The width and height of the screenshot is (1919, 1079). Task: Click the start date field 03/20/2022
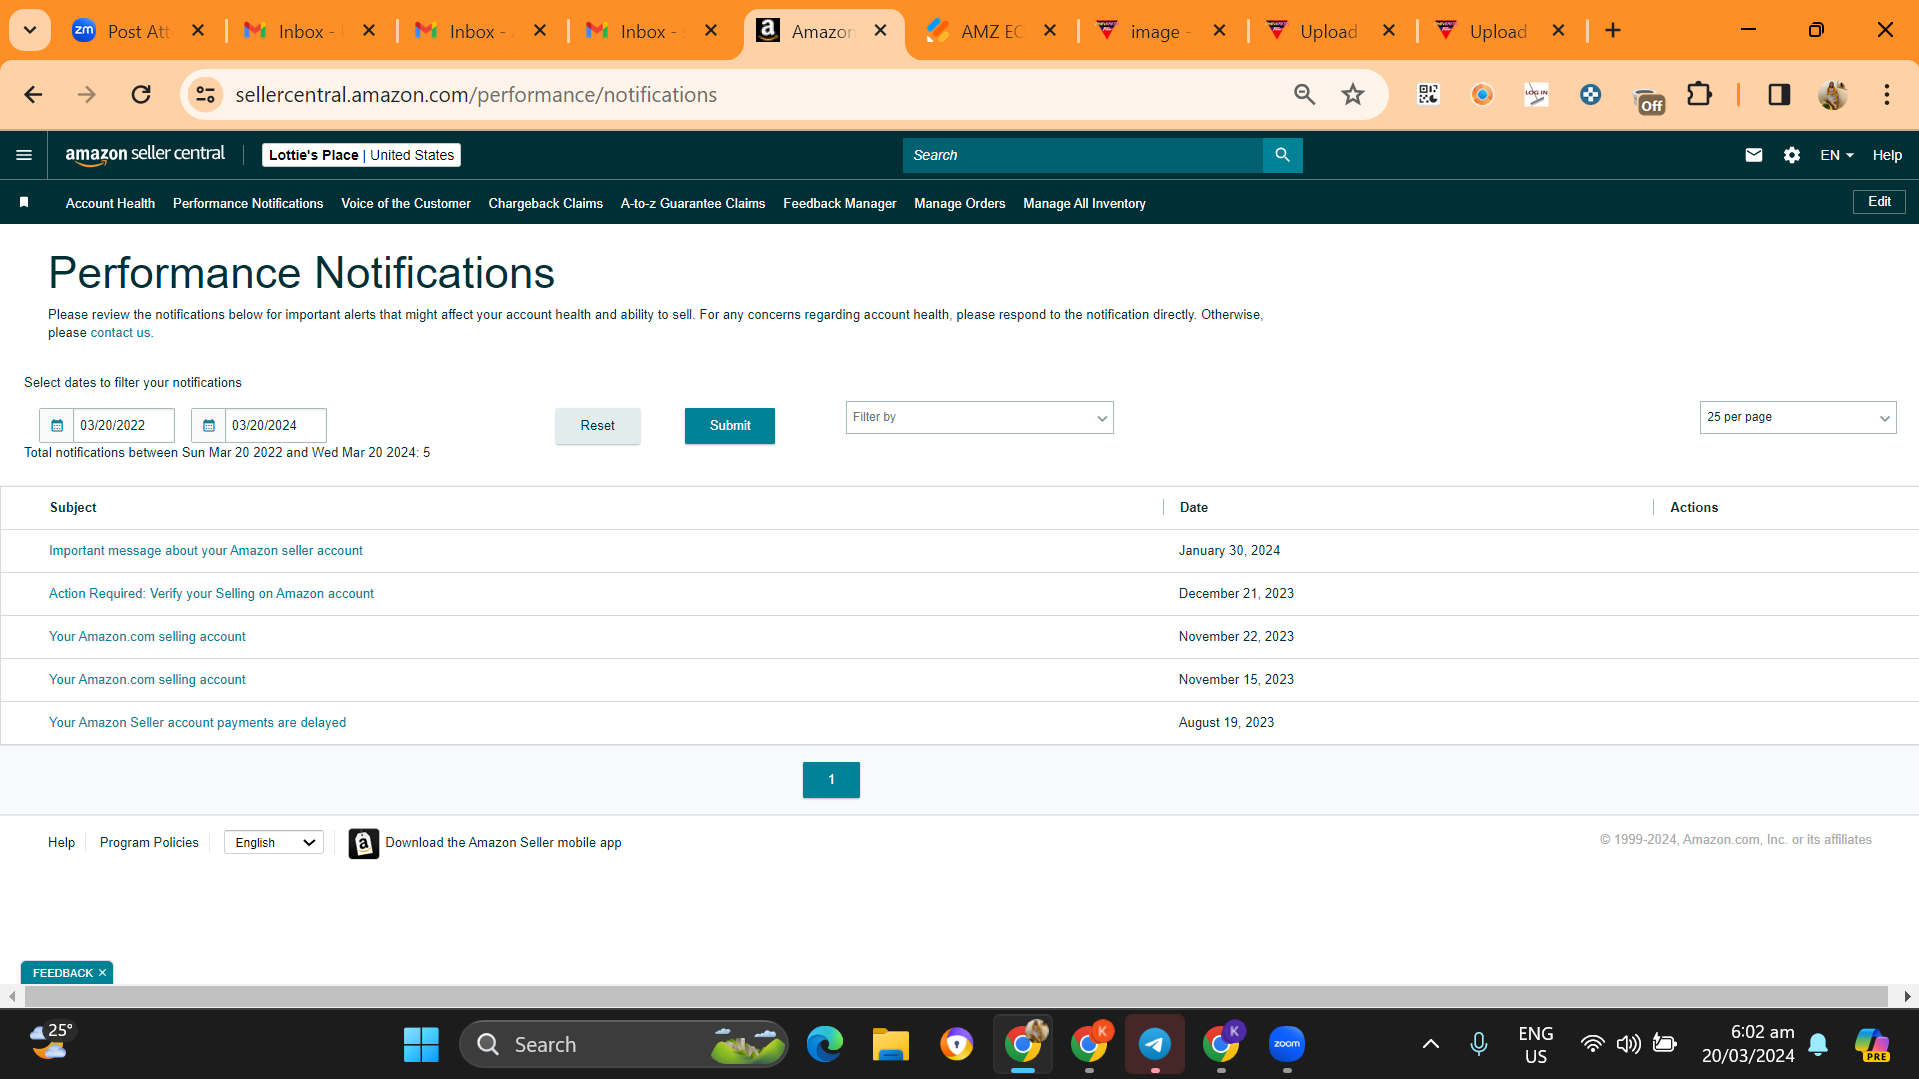click(x=124, y=425)
